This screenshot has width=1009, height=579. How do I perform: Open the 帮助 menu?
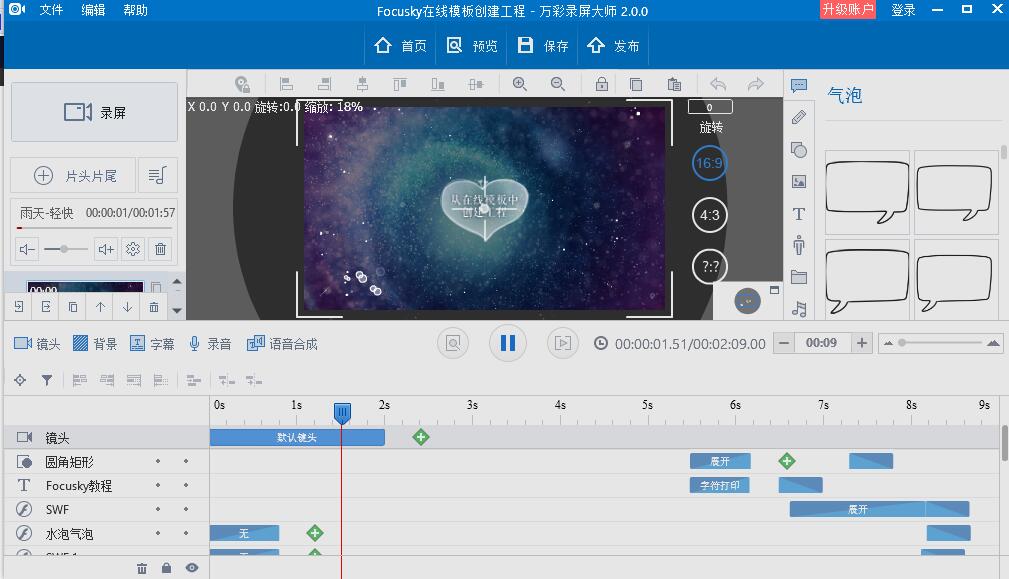[x=135, y=10]
